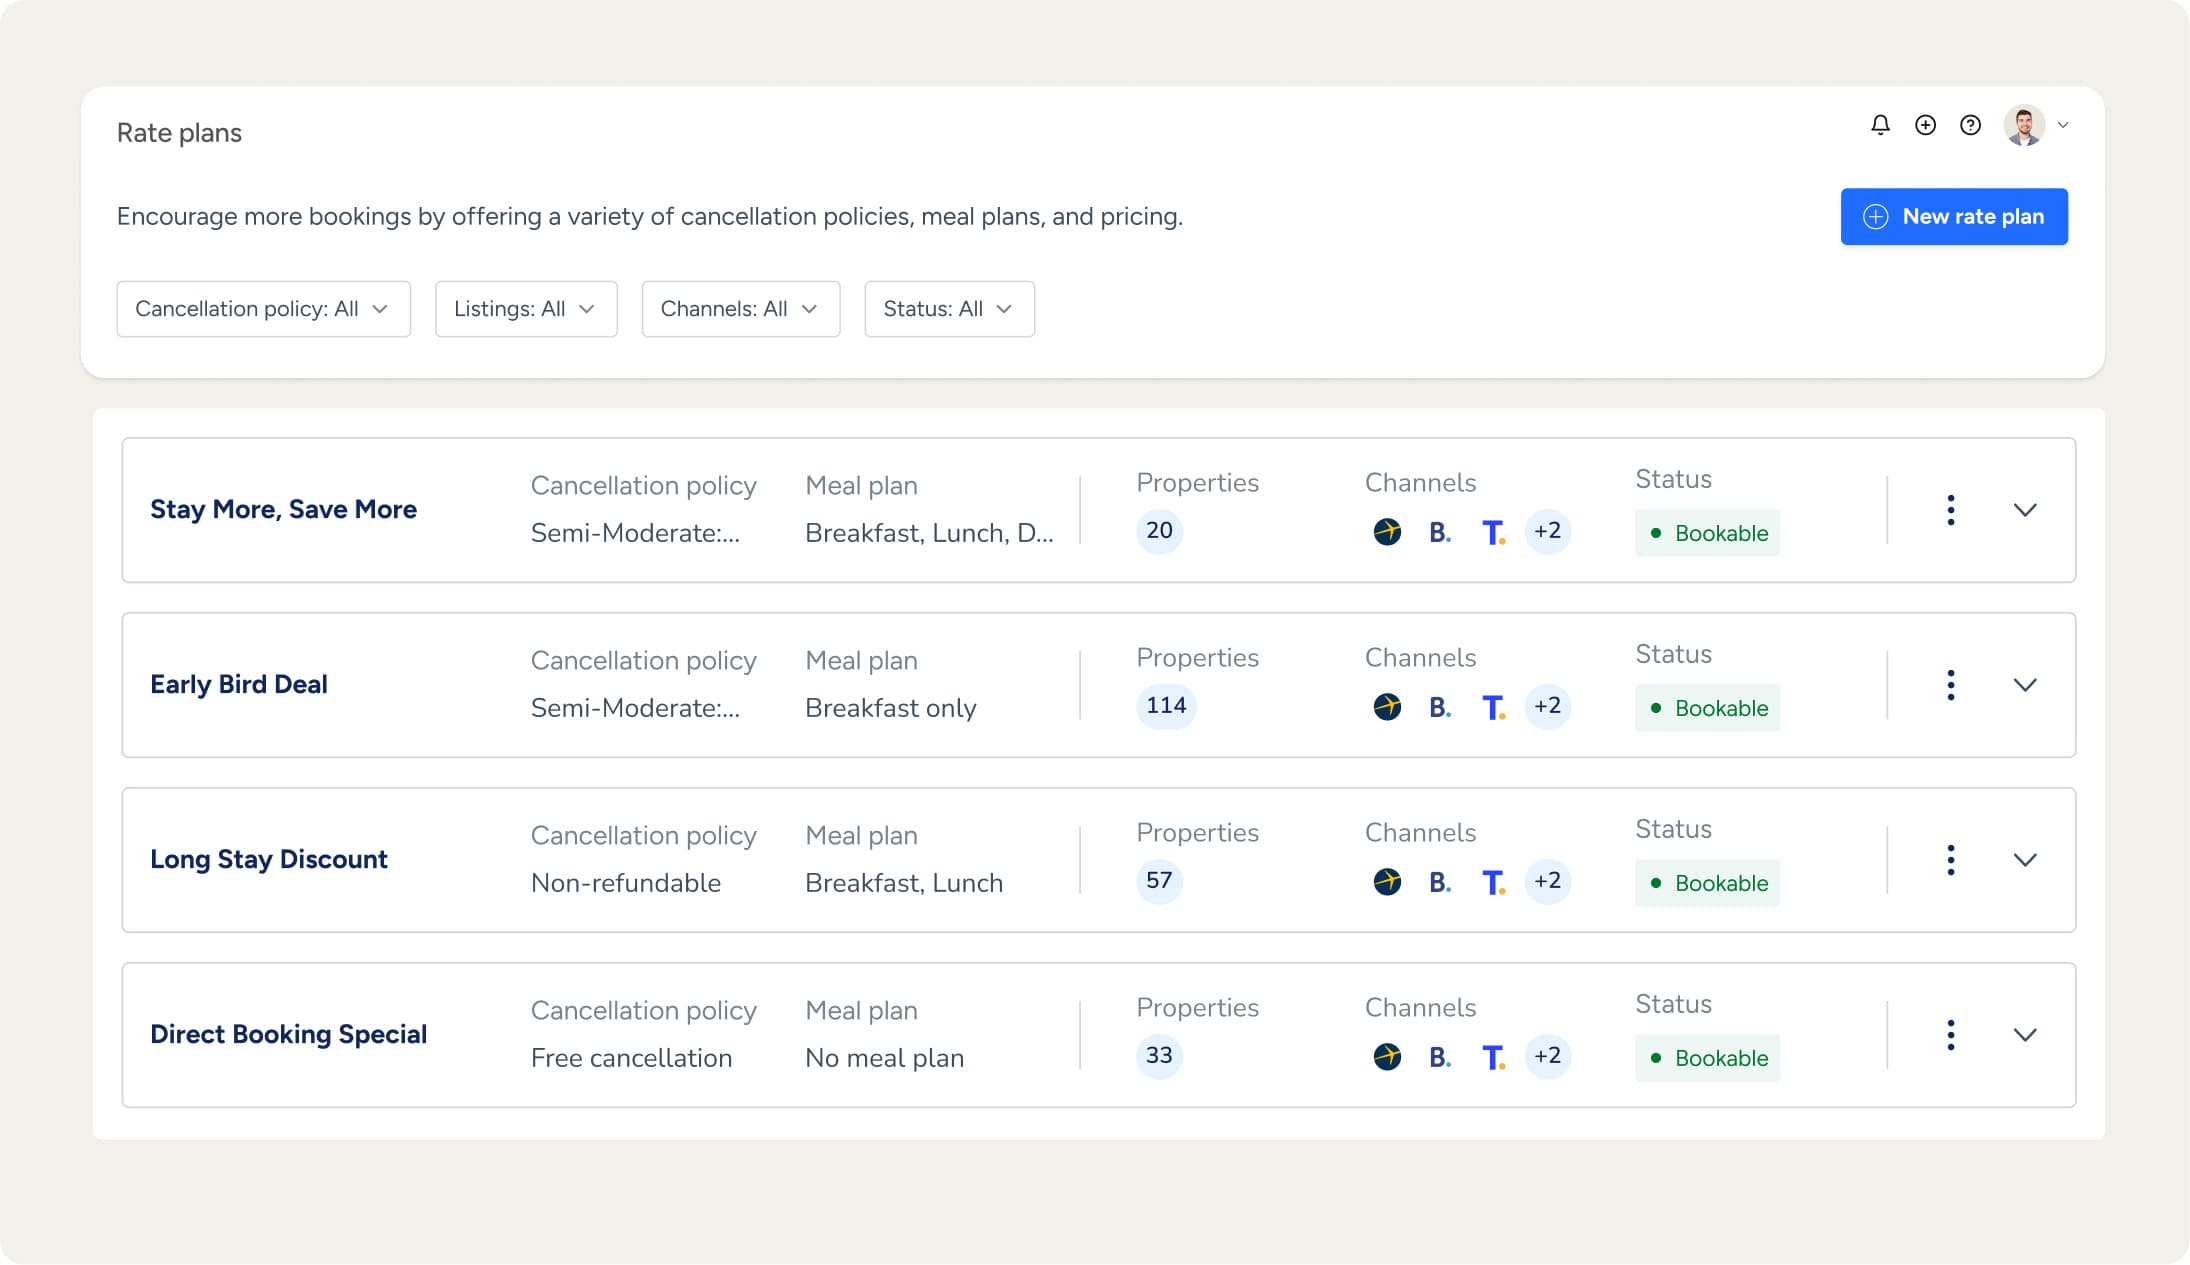
Task: Click the plus circle icon in header
Action: coord(1925,125)
